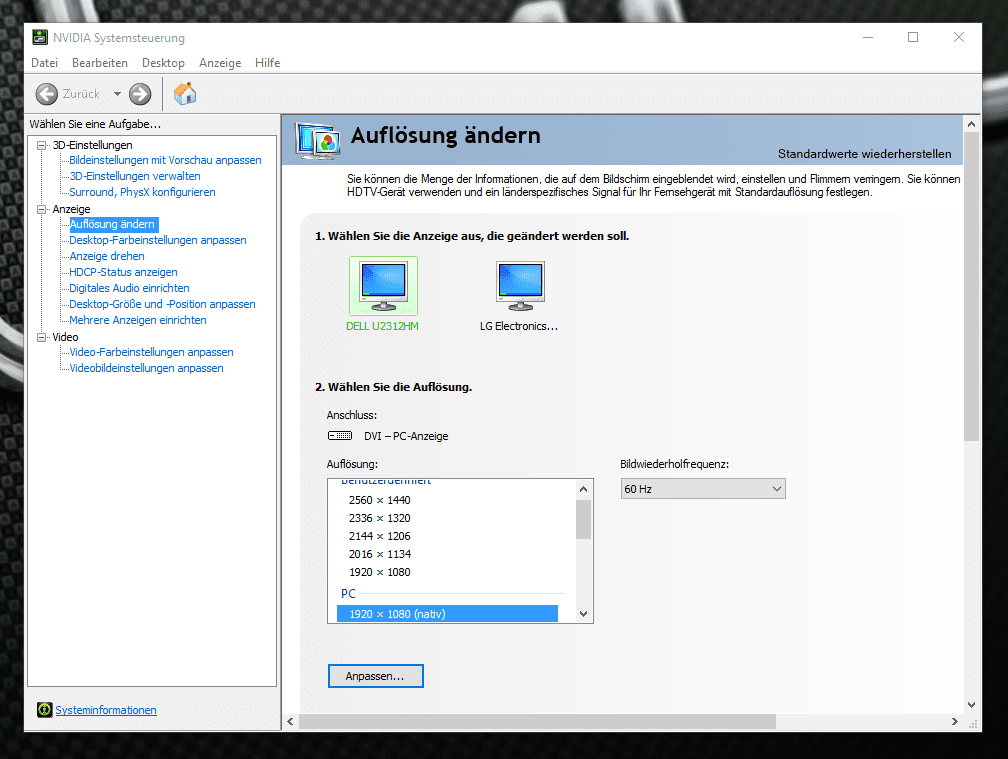Viewport: 1008px width, 759px height.
Task: Select resolution 2016 × 1134
Action: [x=379, y=554]
